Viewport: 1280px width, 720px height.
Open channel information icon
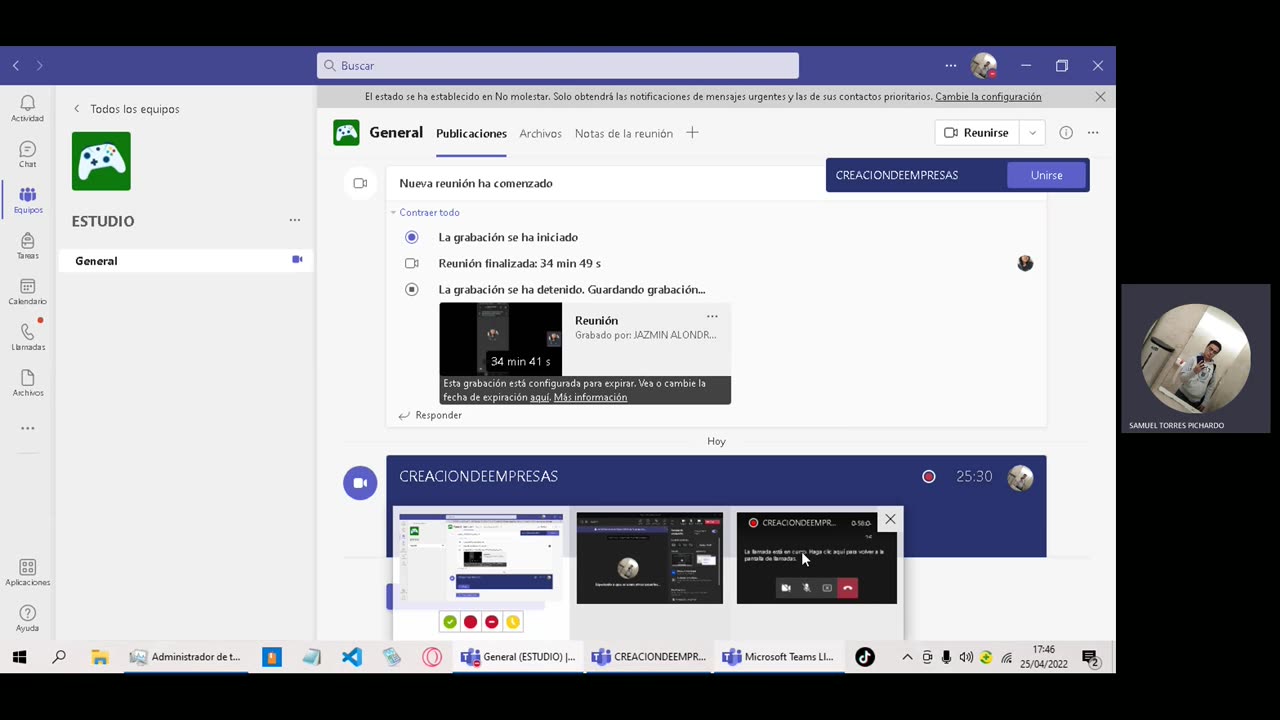[x=1066, y=133]
